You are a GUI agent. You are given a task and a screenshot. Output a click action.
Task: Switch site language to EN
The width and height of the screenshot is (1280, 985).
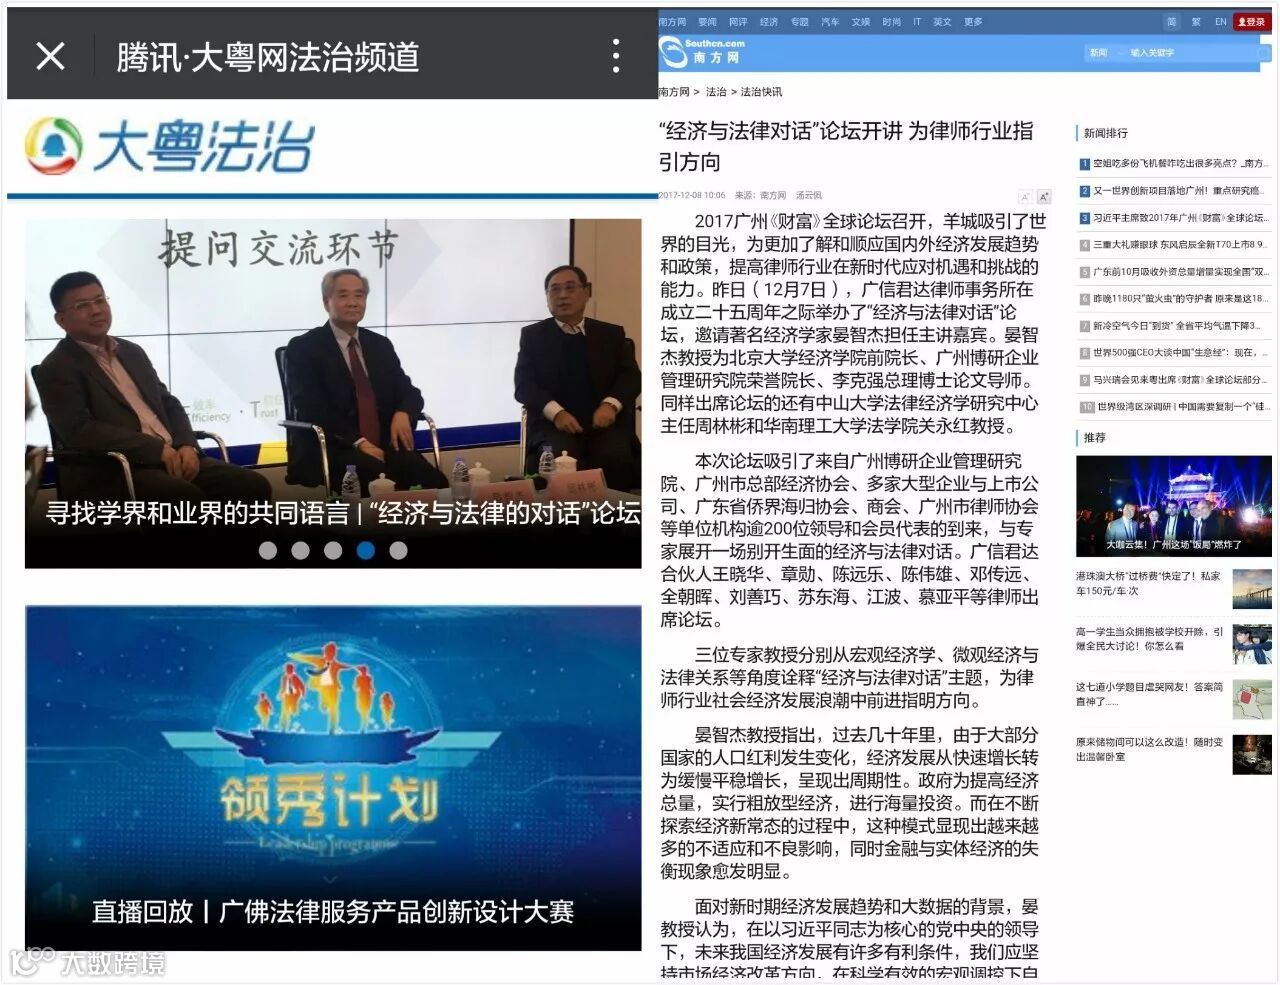tap(1221, 21)
